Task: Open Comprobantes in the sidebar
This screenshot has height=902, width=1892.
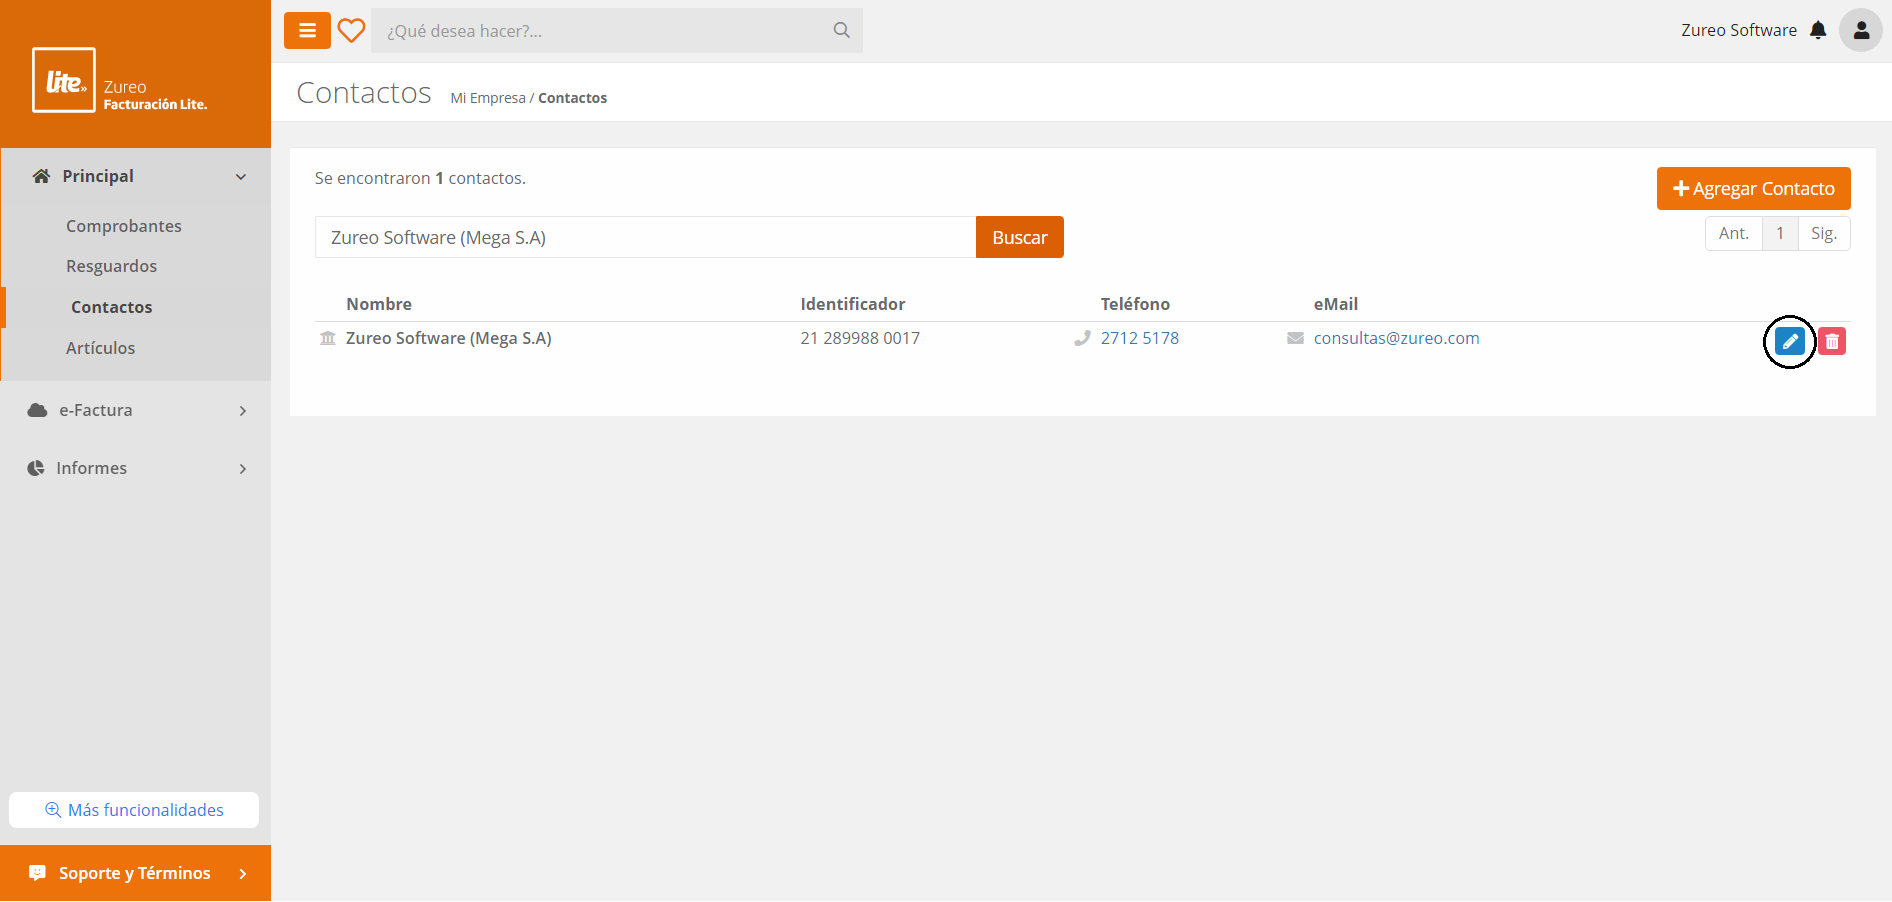Action: click(124, 226)
